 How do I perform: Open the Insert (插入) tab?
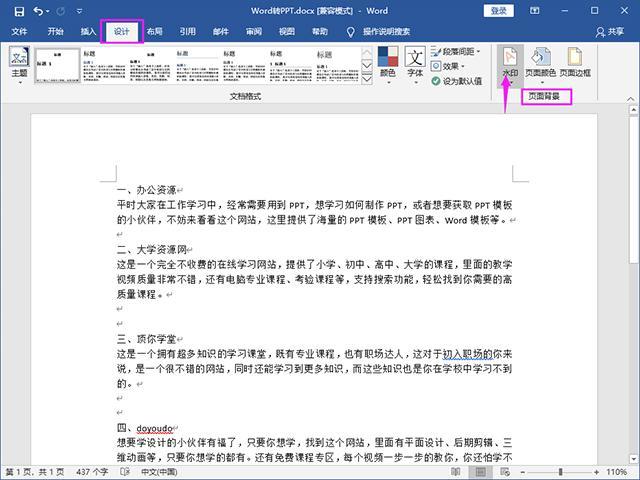pyautogui.click(x=88, y=31)
